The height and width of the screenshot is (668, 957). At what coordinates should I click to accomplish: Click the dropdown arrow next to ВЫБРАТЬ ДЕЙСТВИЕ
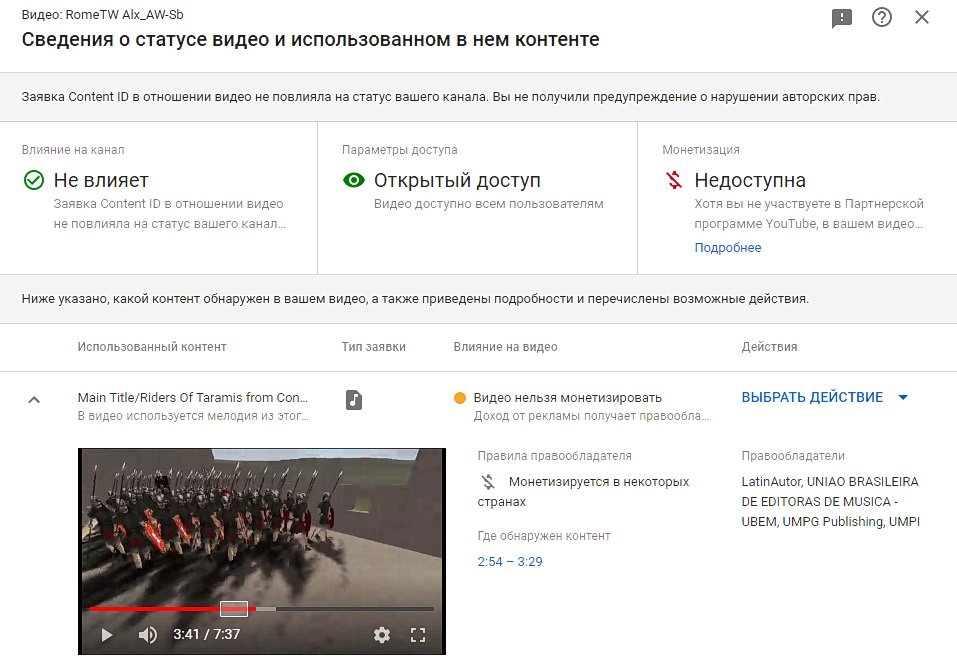(x=903, y=398)
